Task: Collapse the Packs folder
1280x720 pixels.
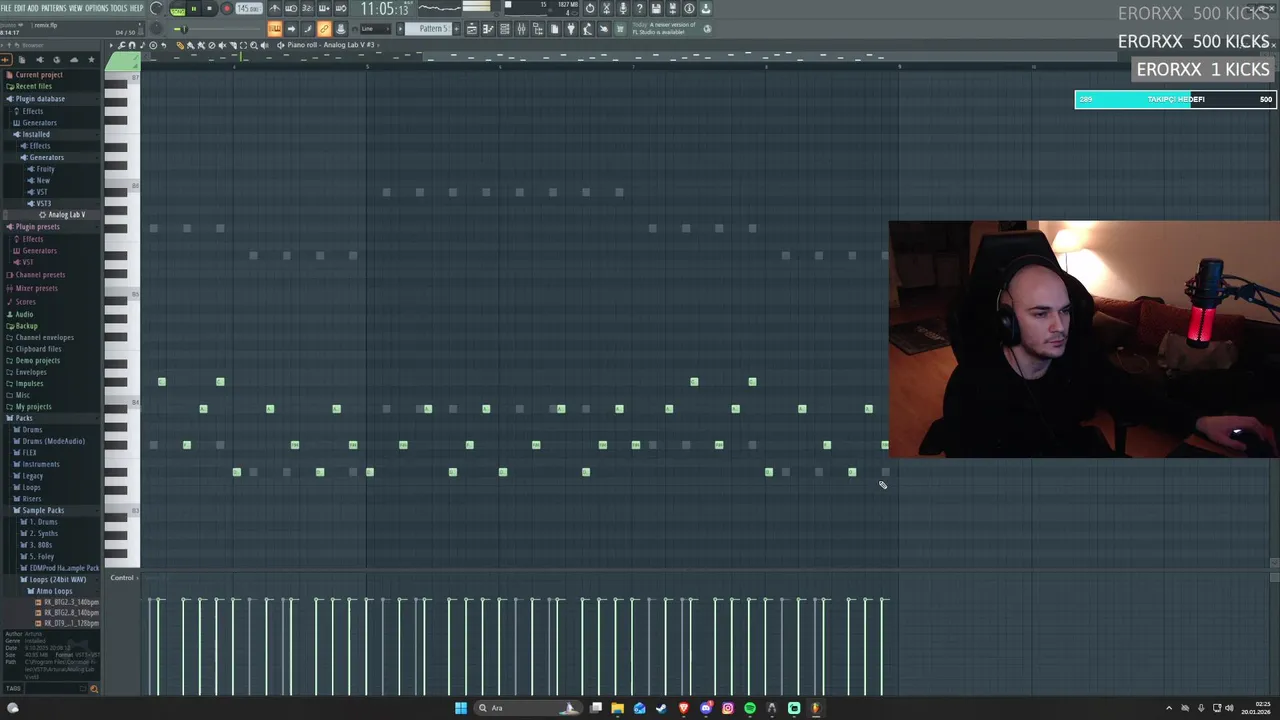Action: [x=24, y=418]
